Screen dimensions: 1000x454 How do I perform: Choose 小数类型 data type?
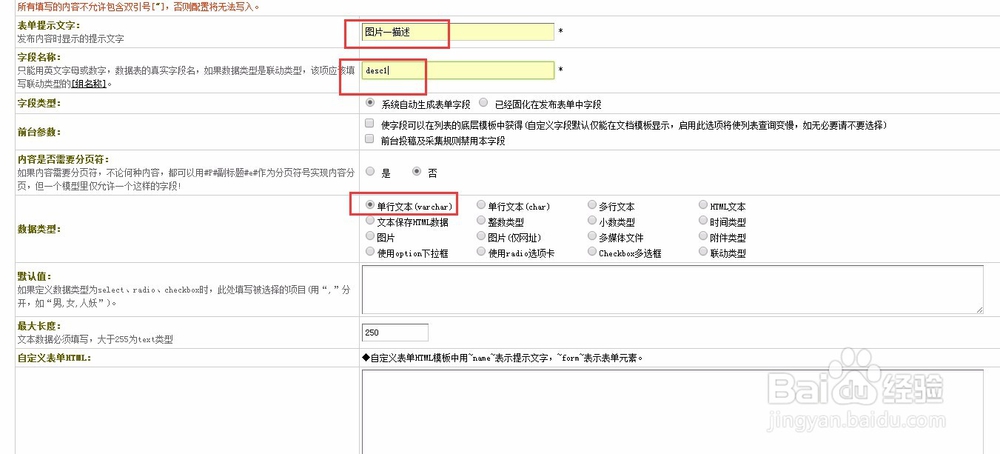(x=592, y=221)
